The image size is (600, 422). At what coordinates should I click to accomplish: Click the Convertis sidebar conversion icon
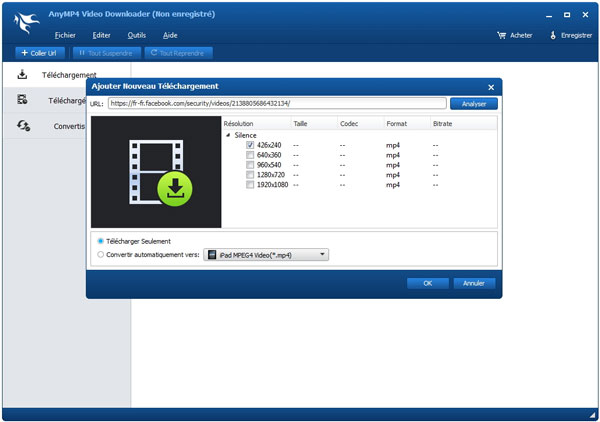(x=23, y=126)
